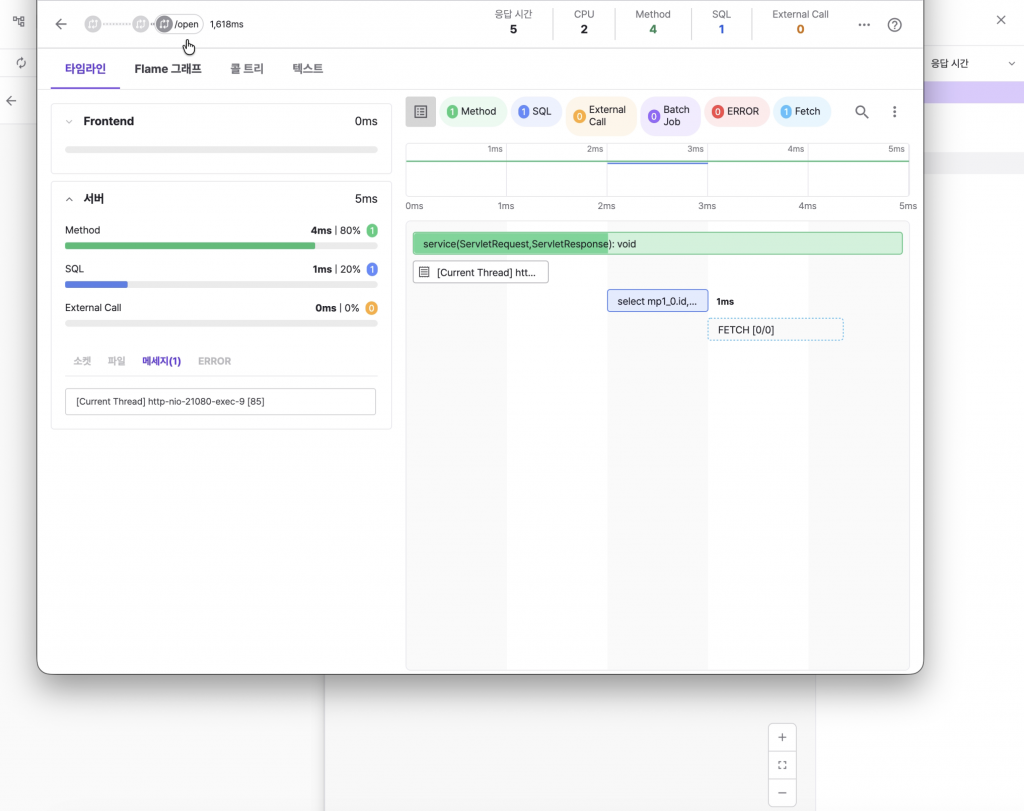The image size is (1024, 811).
Task: Switch to the Flame 그래프 tab
Action: coord(168,69)
